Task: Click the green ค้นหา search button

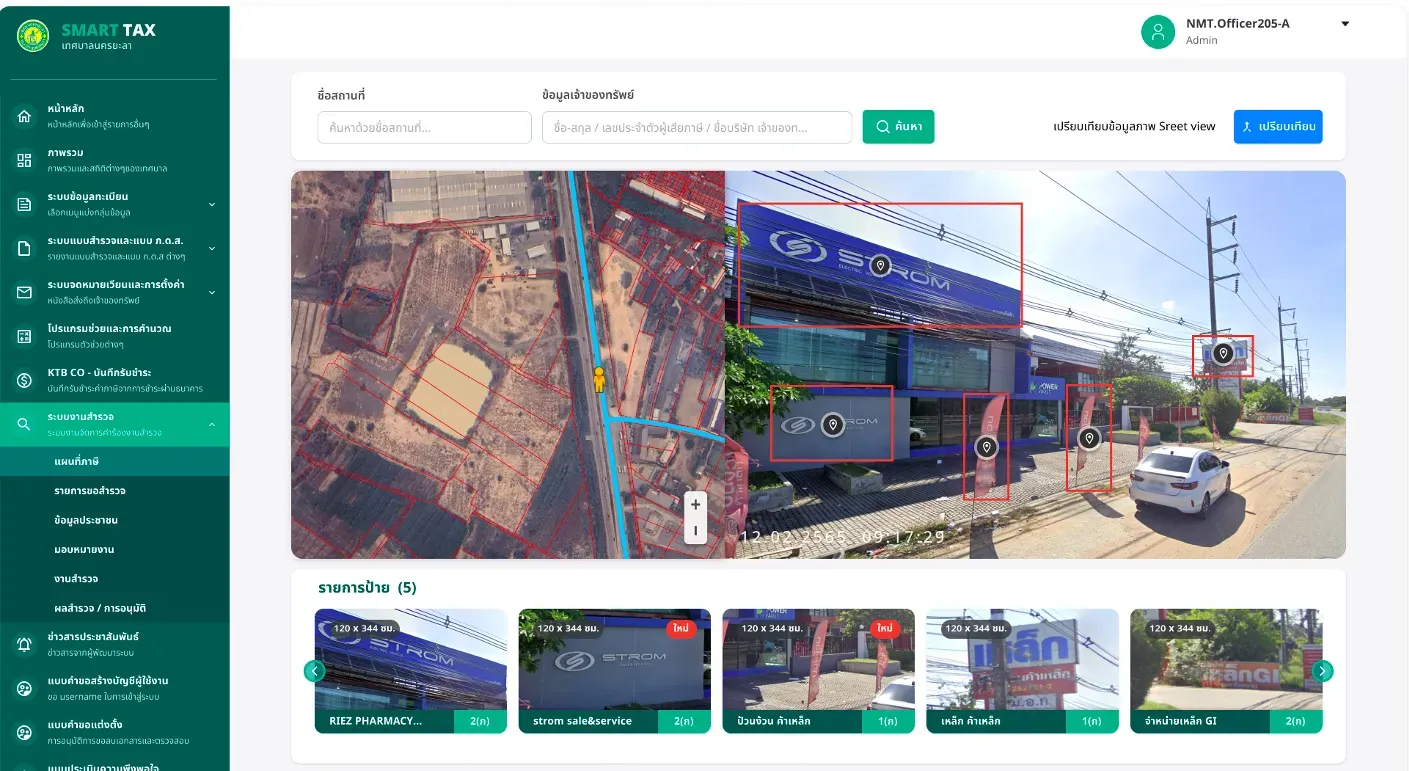Action: click(898, 127)
